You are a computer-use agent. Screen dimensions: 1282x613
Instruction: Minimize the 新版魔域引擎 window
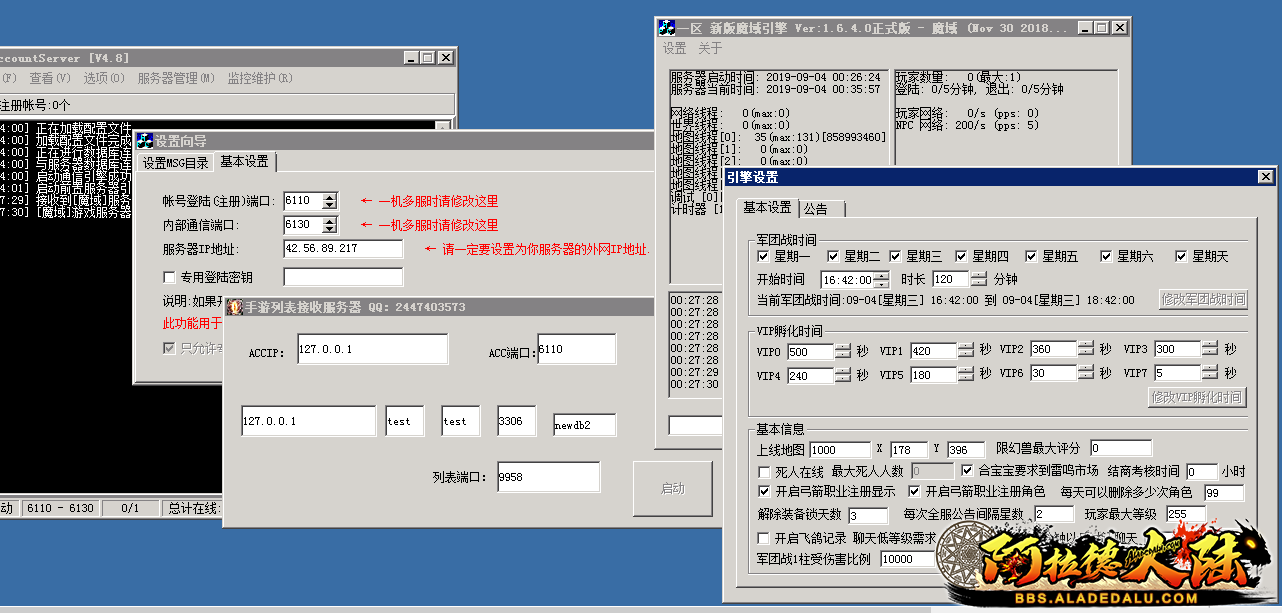click(1085, 28)
